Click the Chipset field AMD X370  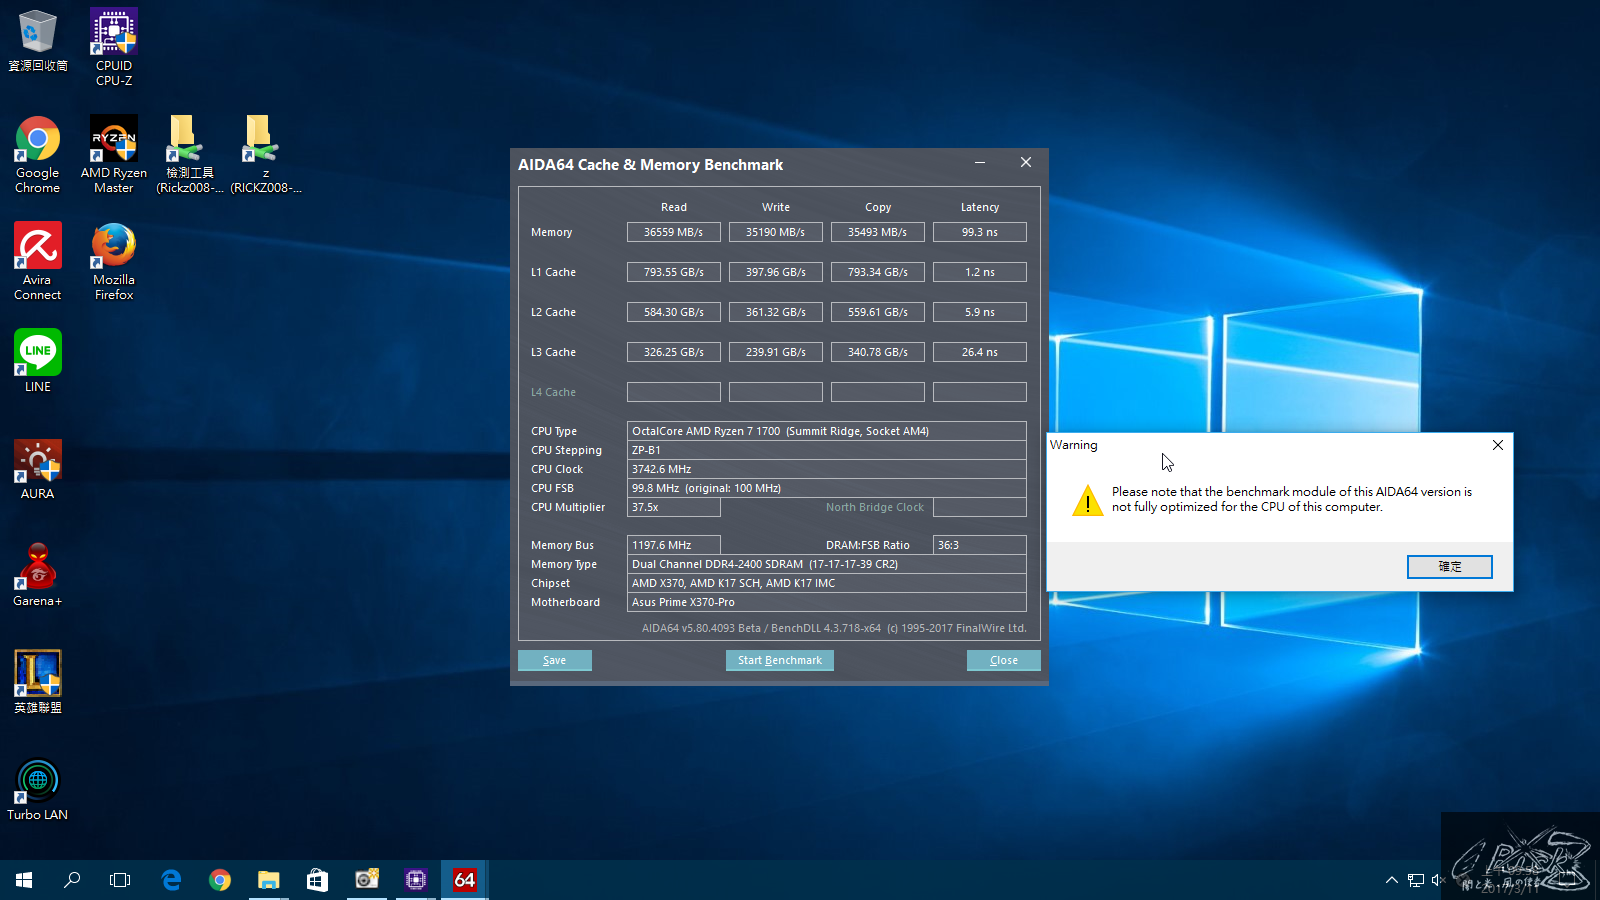827,583
